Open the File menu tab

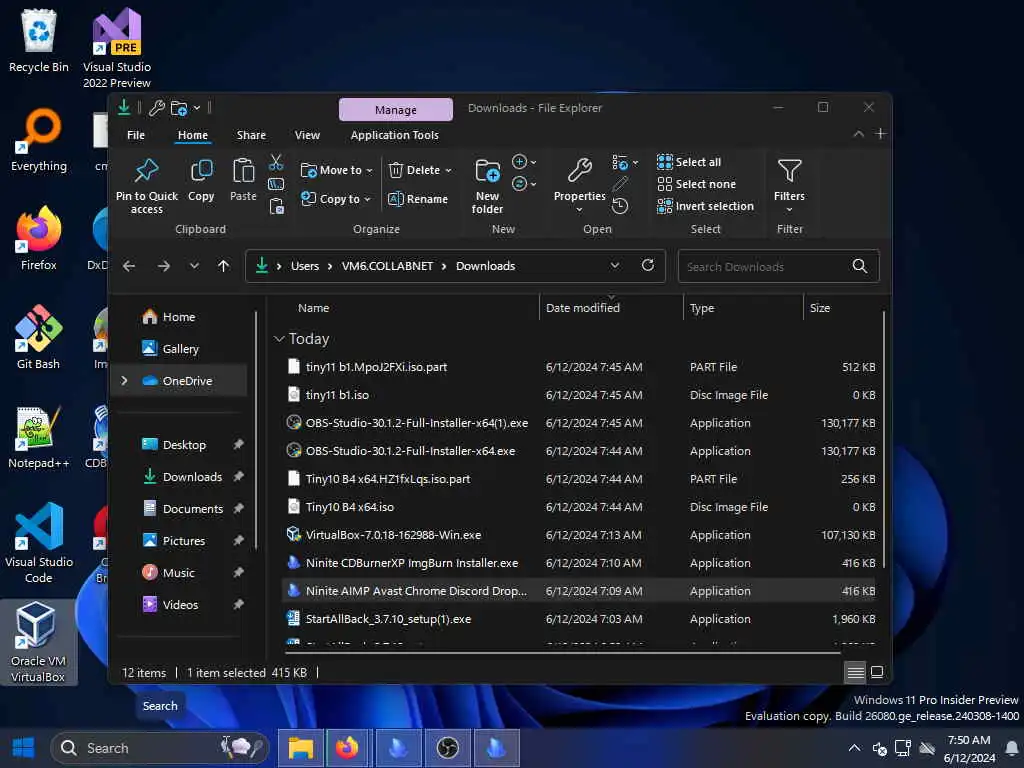(136, 135)
